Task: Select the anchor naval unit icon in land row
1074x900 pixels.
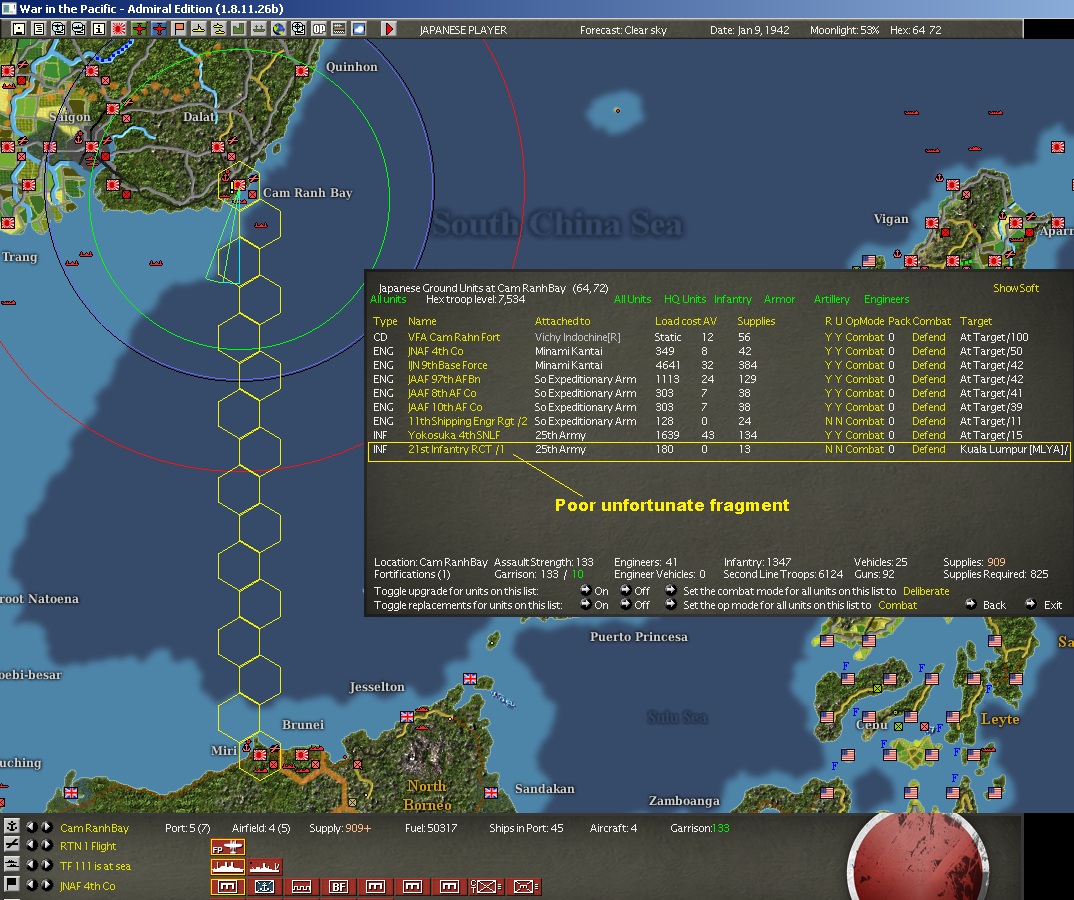Action: [x=264, y=887]
